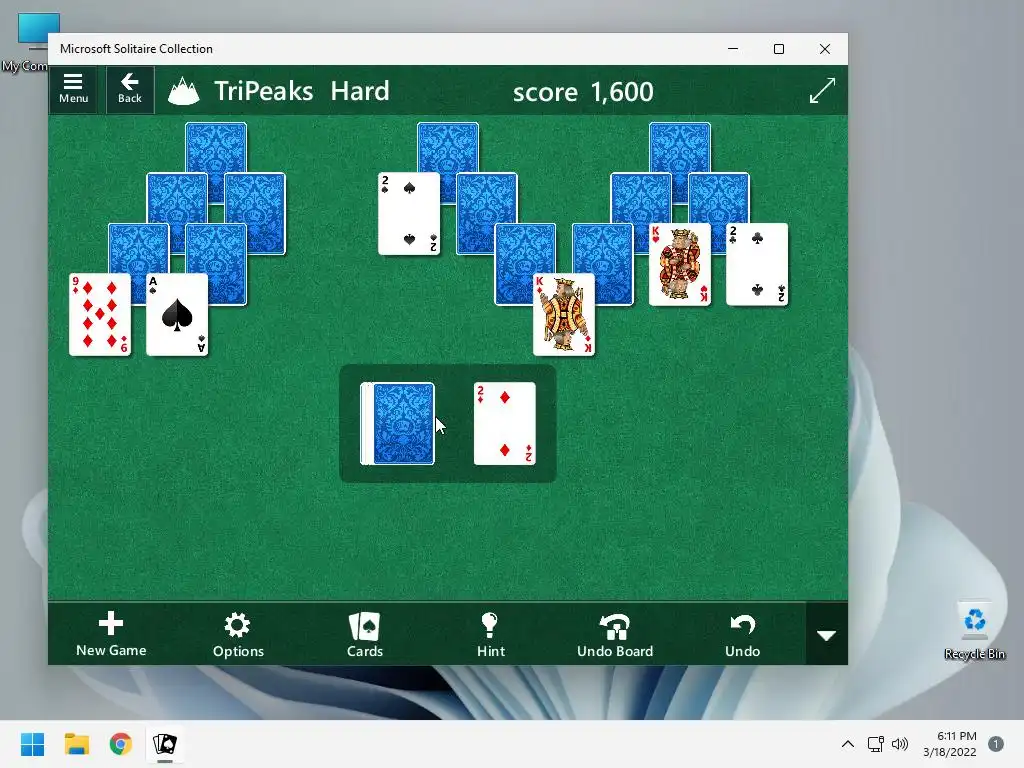Open the Cards deck selection
Screen dimensions: 1024x768
click(x=364, y=633)
